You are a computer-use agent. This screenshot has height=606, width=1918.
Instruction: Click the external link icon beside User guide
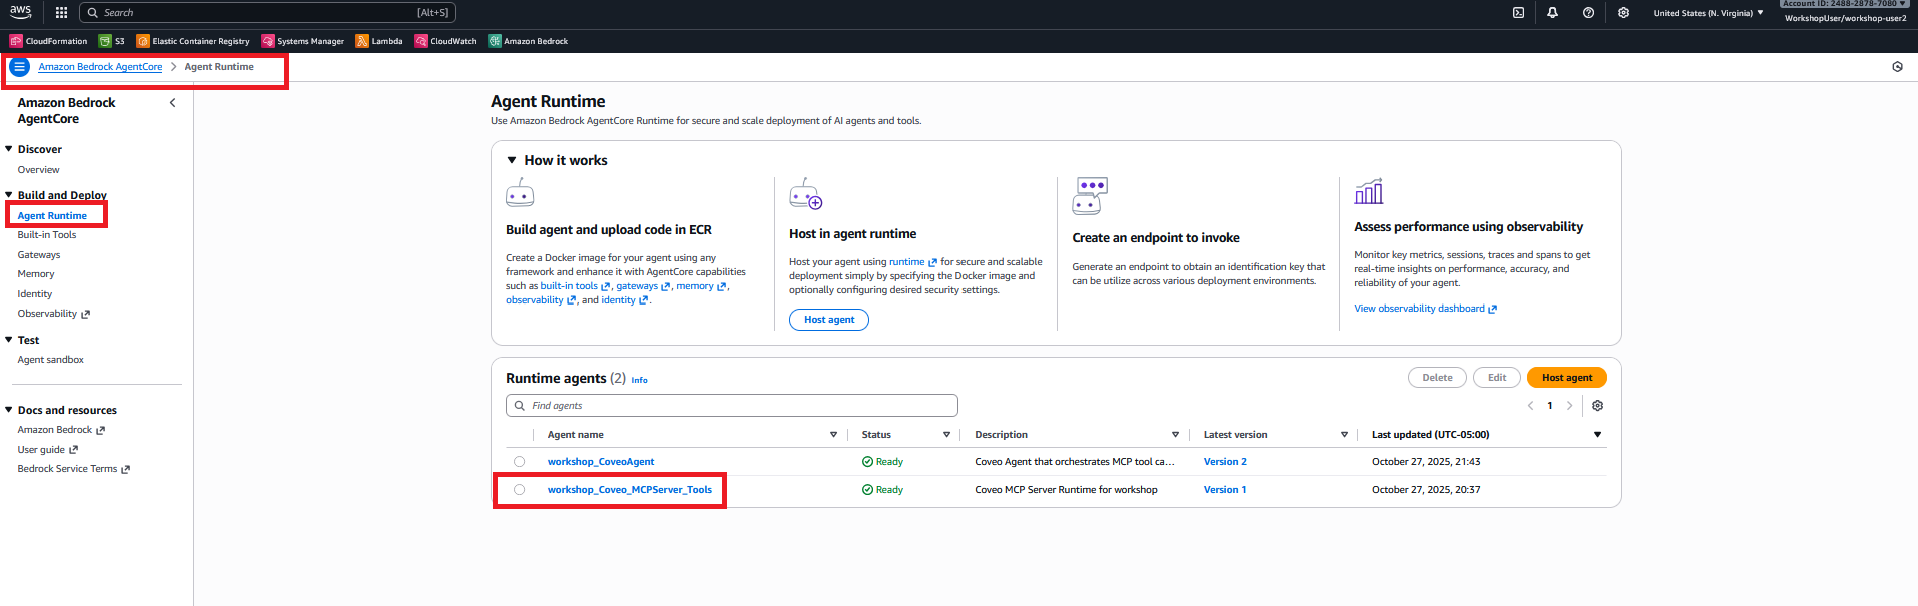tap(73, 450)
